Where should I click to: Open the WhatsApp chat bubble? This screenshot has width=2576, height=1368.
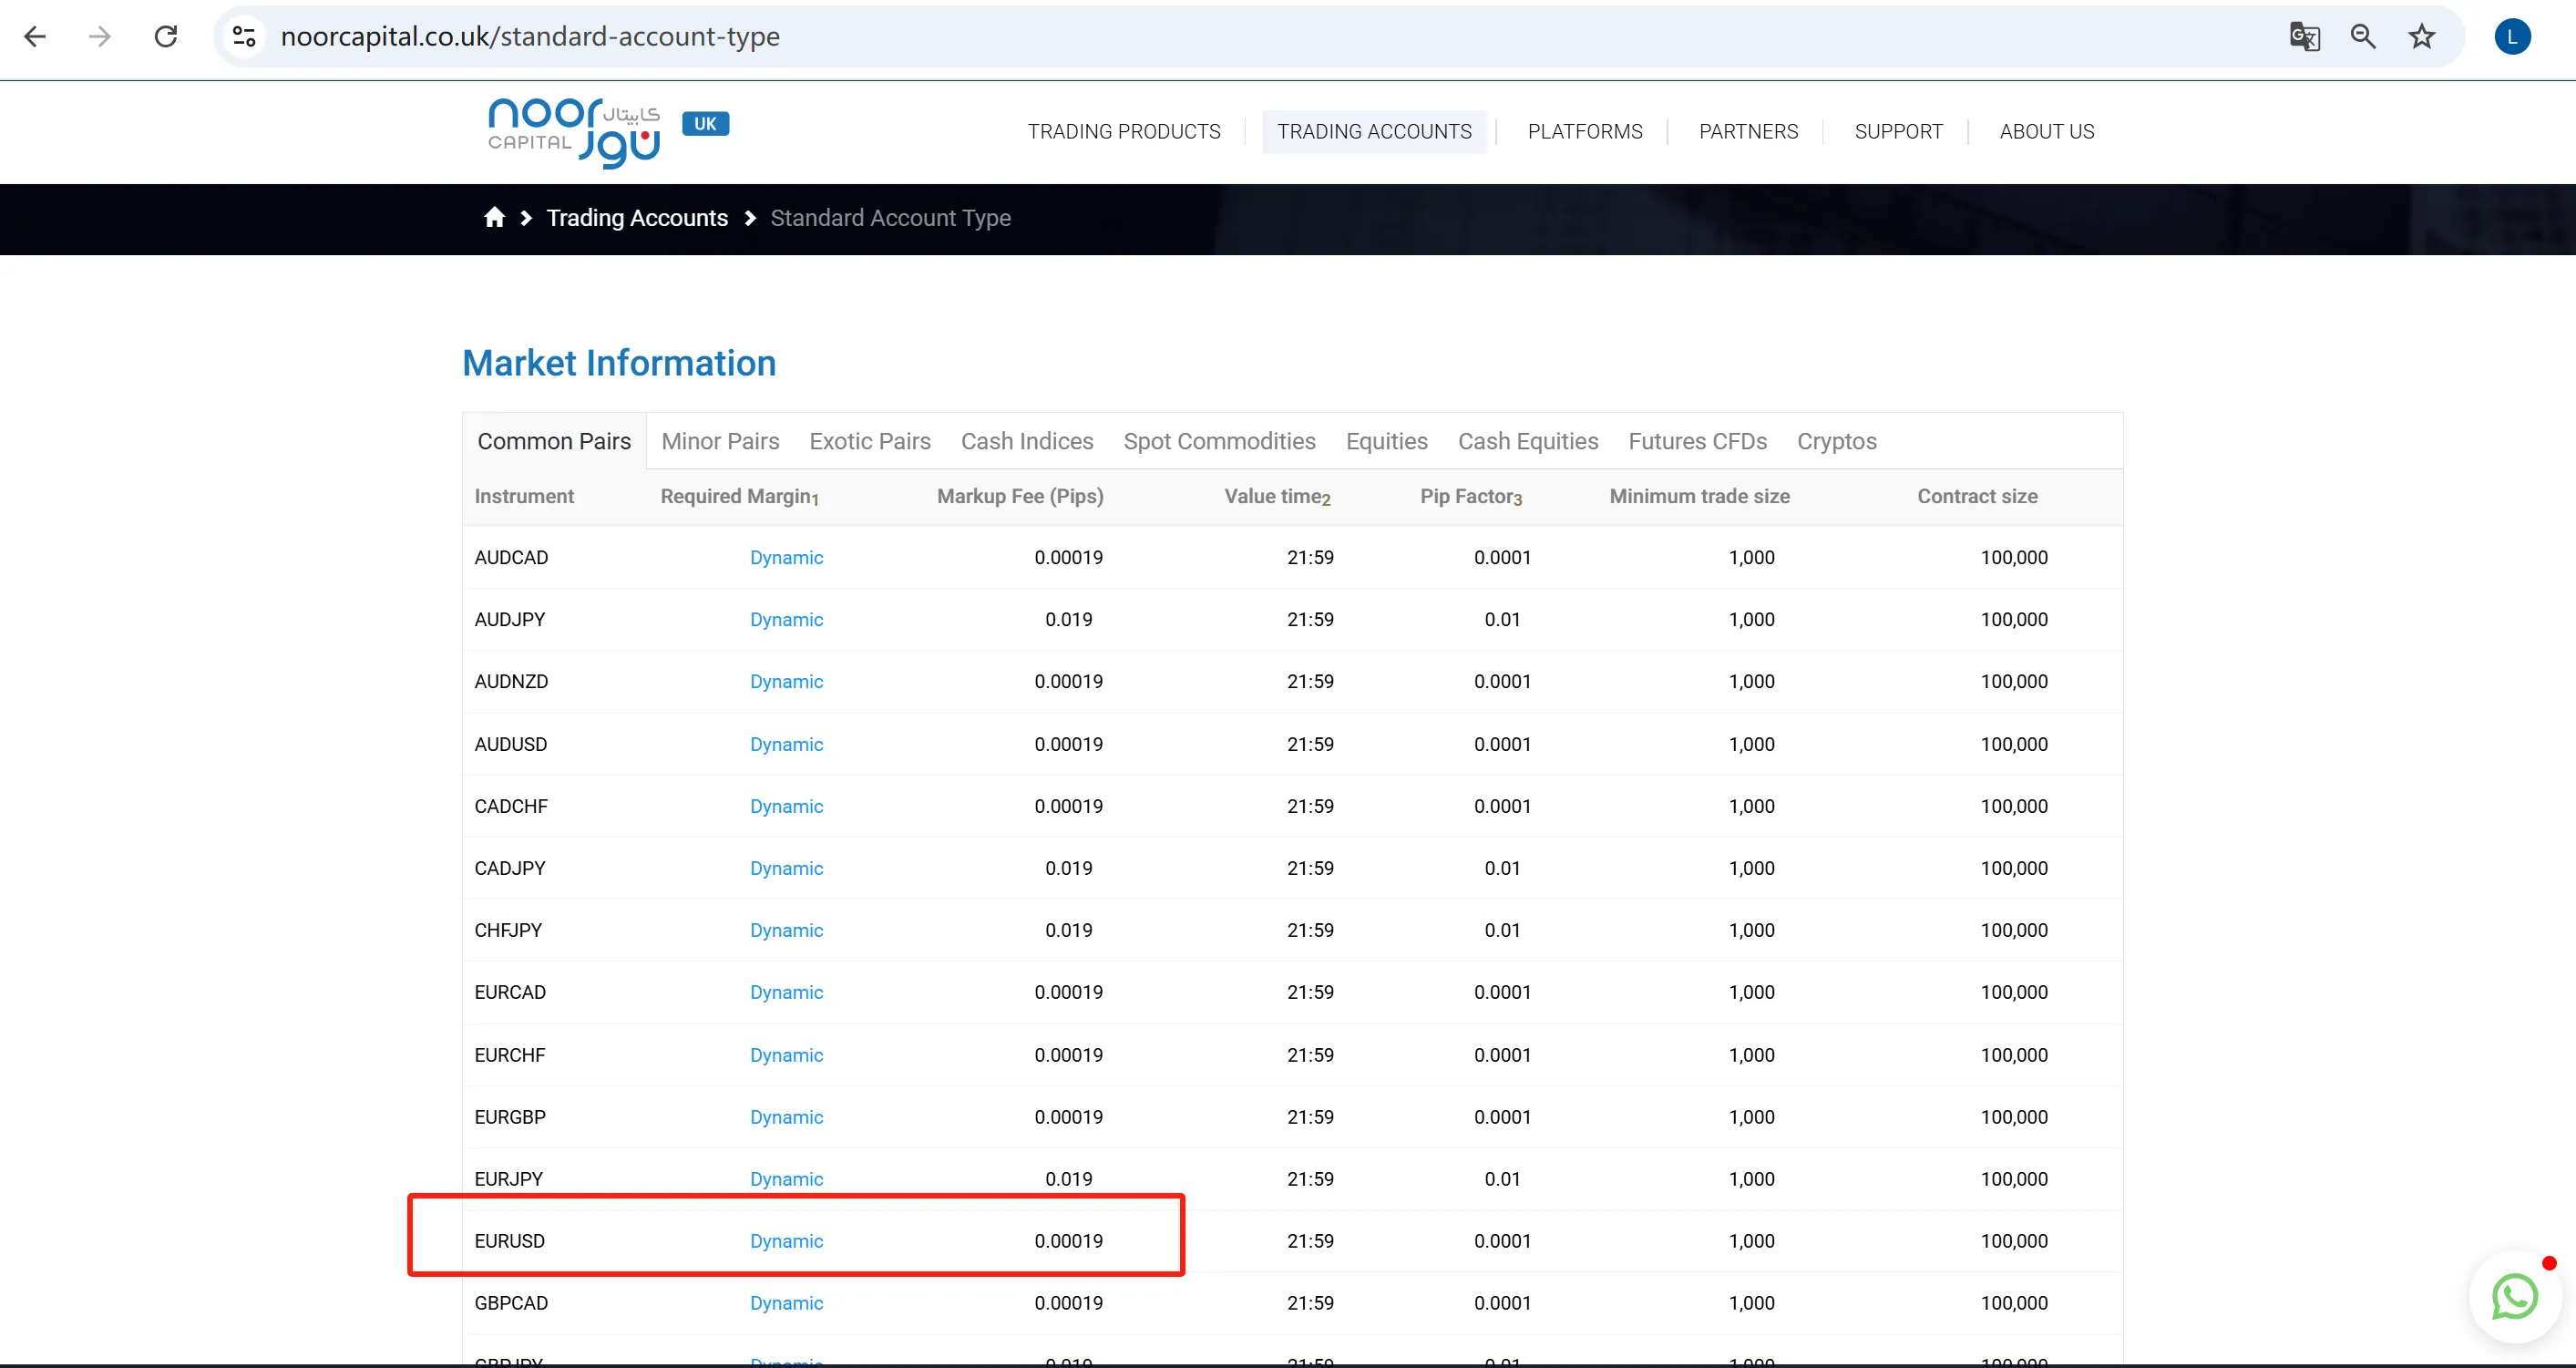(x=2514, y=1296)
